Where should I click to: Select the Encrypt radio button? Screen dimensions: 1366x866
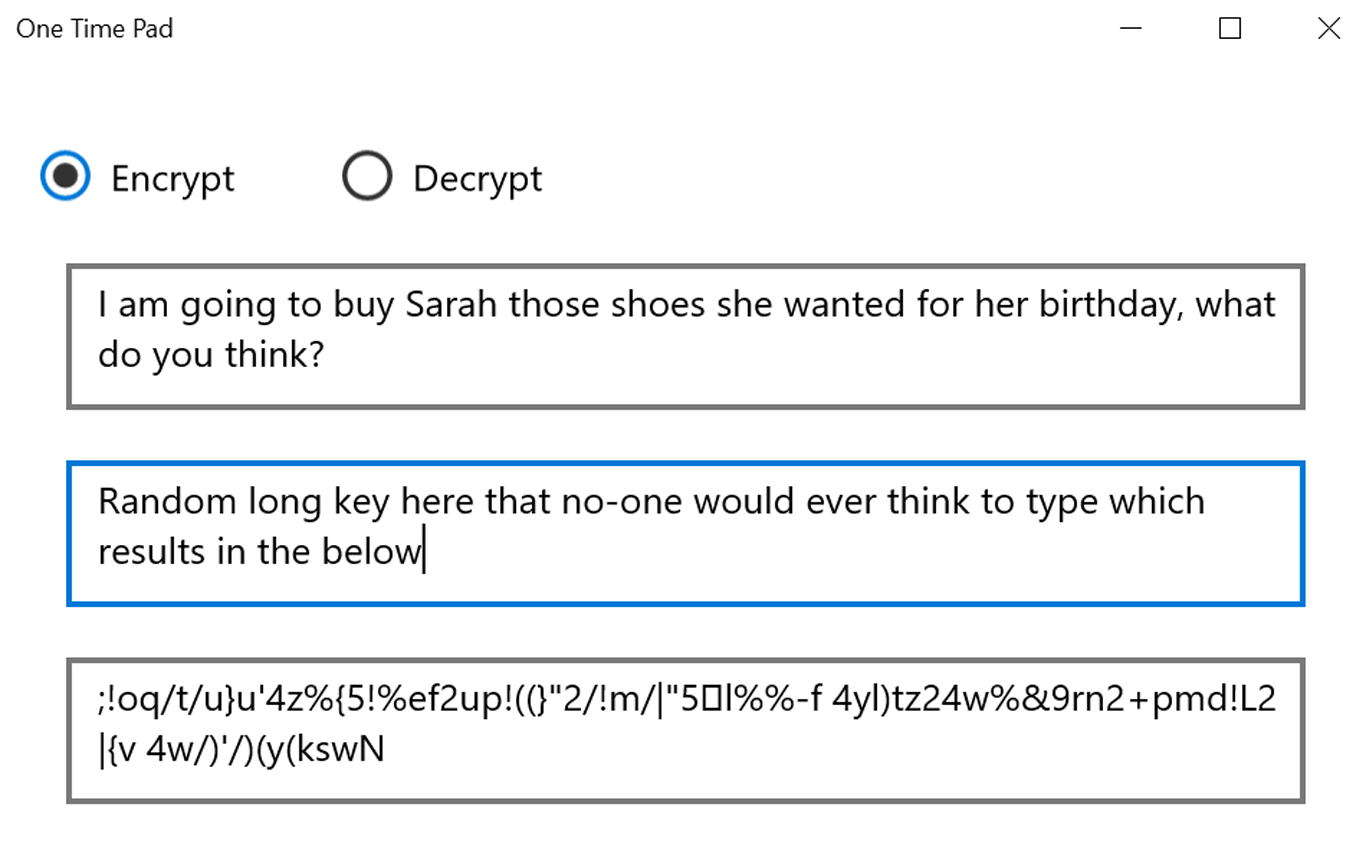tap(66, 177)
